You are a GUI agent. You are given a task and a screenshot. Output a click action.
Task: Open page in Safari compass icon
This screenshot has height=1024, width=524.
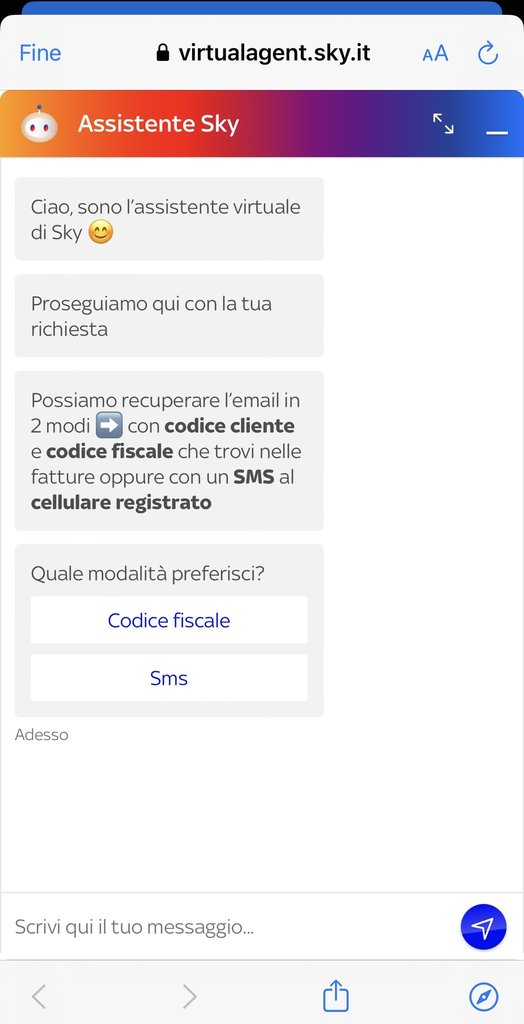484,997
